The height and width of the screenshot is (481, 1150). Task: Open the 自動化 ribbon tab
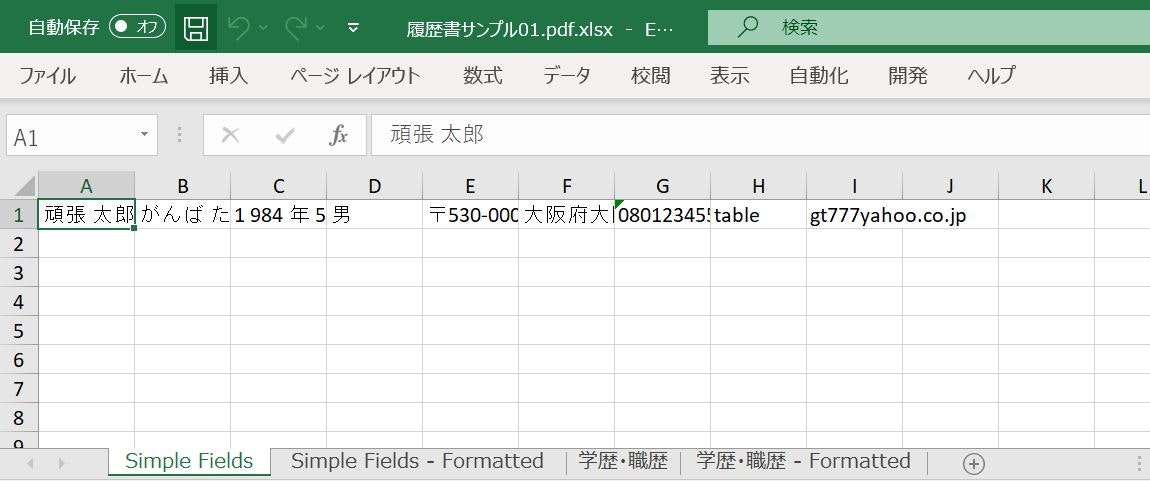(x=818, y=76)
